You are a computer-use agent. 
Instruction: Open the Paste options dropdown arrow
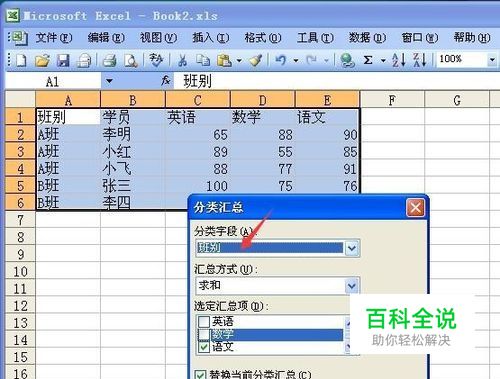pyautogui.click(x=239, y=61)
